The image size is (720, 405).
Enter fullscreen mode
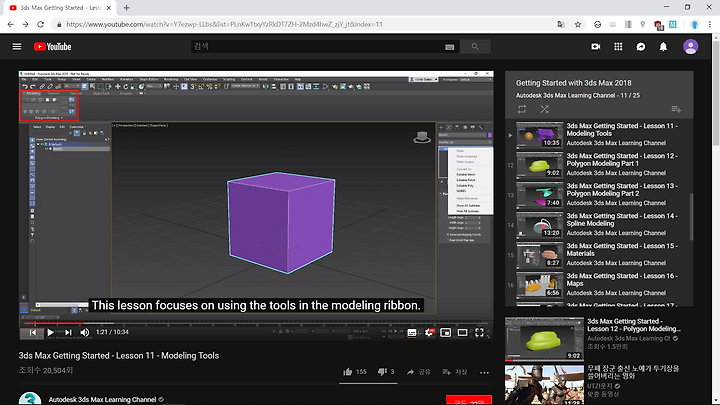pos(479,332)
